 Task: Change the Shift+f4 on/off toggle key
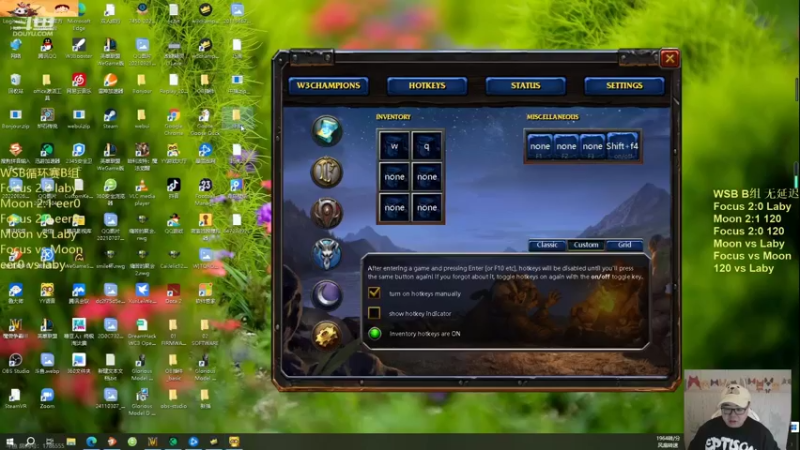[x=622, y=146]
